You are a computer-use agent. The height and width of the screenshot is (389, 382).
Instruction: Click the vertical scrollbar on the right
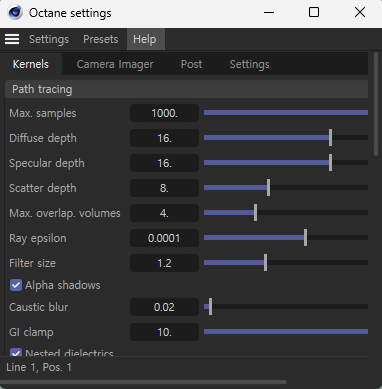(x=376, y=103)
